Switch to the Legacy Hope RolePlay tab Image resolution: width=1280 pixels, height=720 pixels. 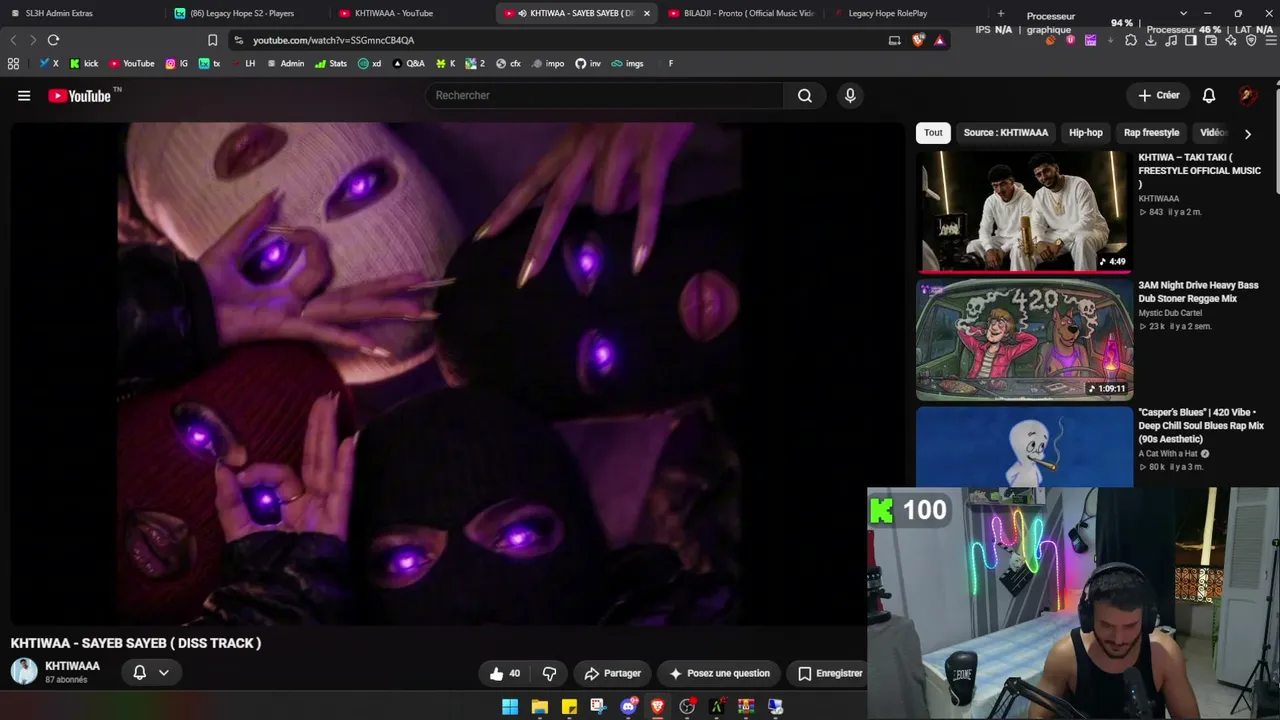(x=906, y=14)
